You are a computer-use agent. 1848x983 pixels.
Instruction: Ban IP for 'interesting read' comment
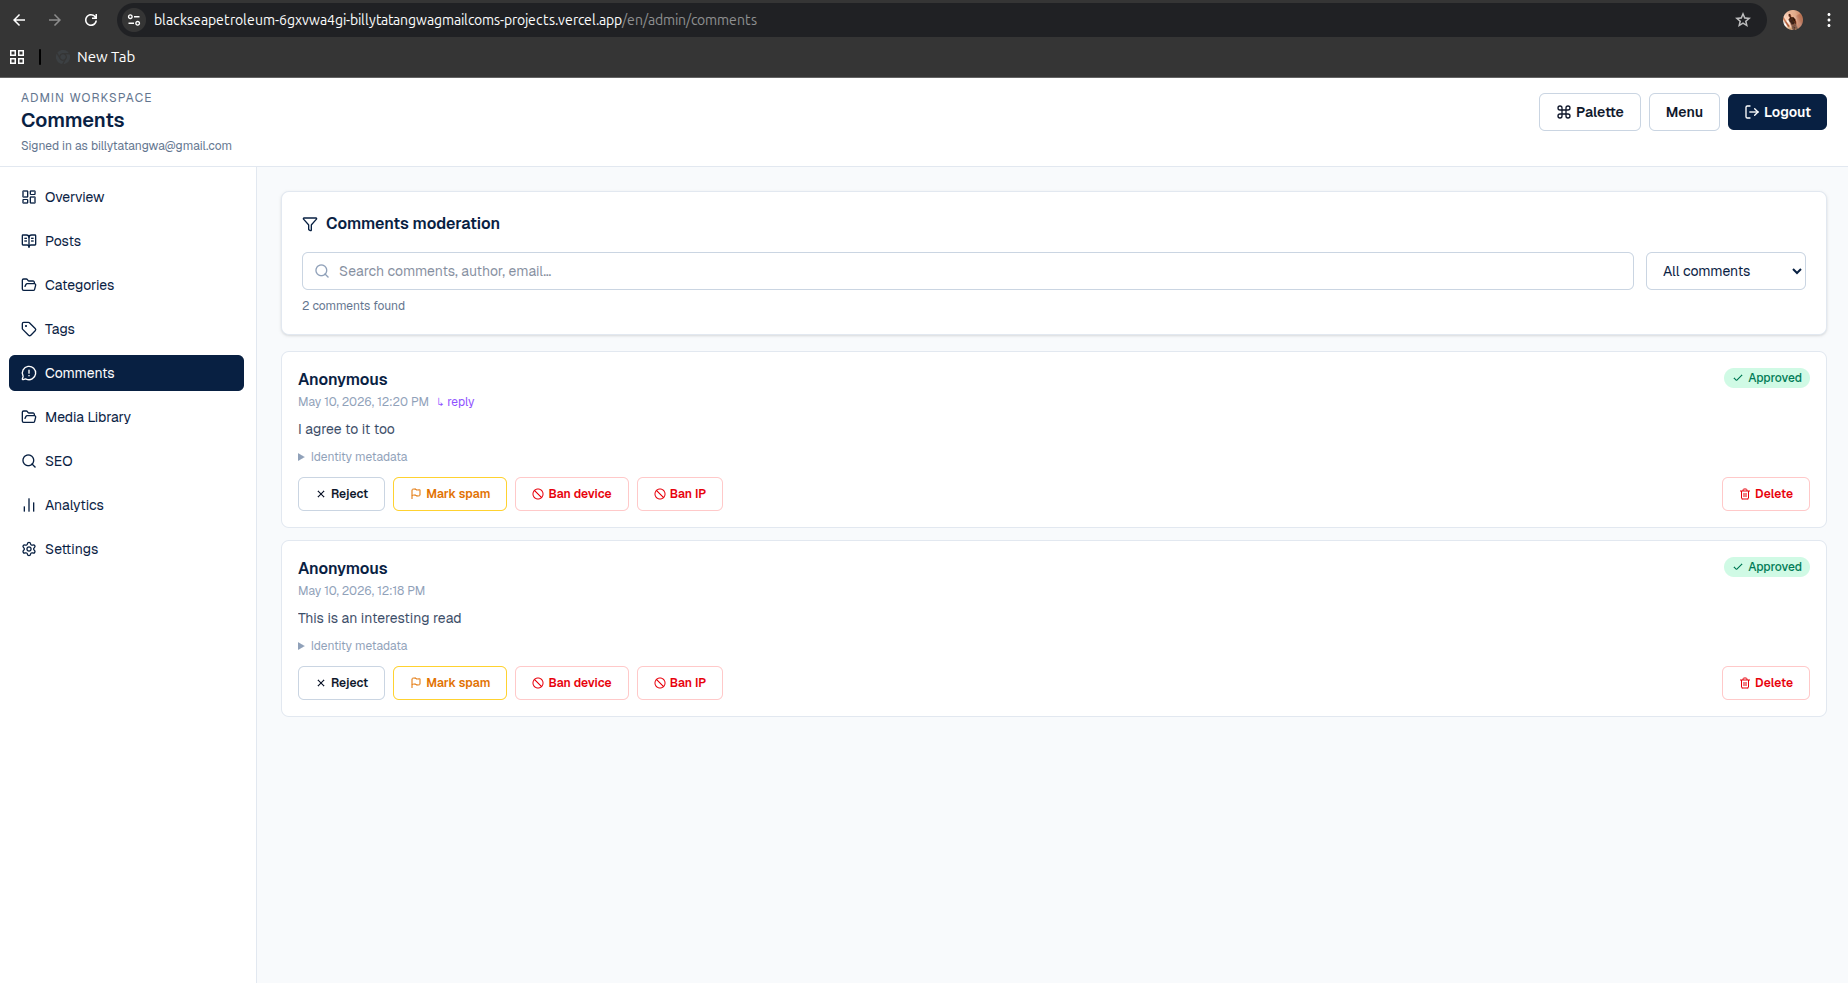click(680, 683)
